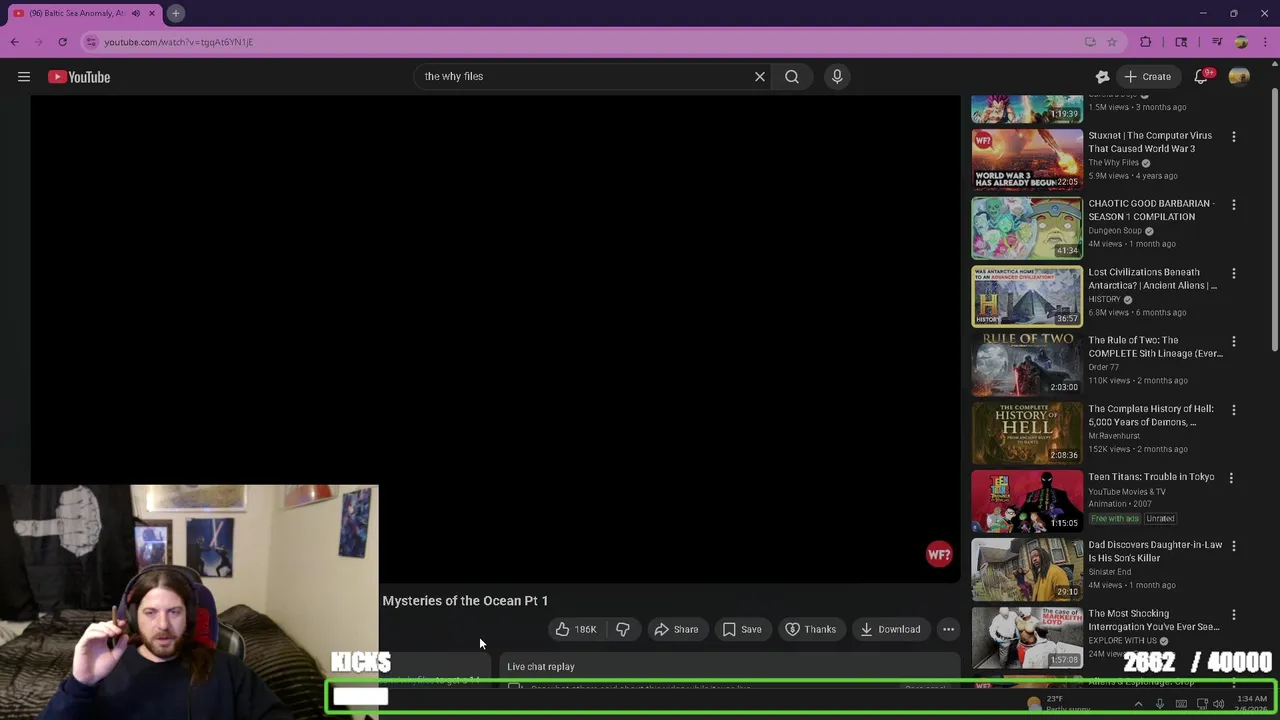The height and width of the screenshot is (720, 1280).
Task: Open options for Lost Civilizations Beneath Antarctica
Action: [x=1233, y=273]
